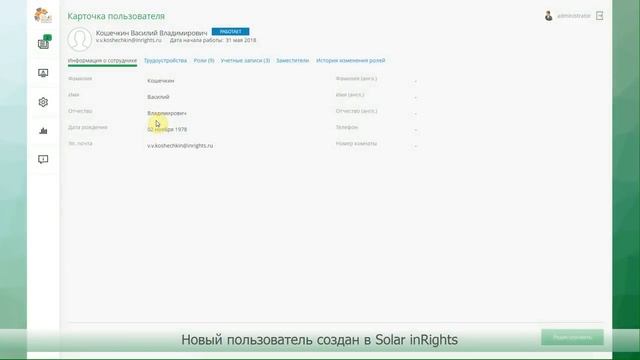Switch to История изменения ролей tab
This screenshot has height=360, width=640.
[351, 60]
